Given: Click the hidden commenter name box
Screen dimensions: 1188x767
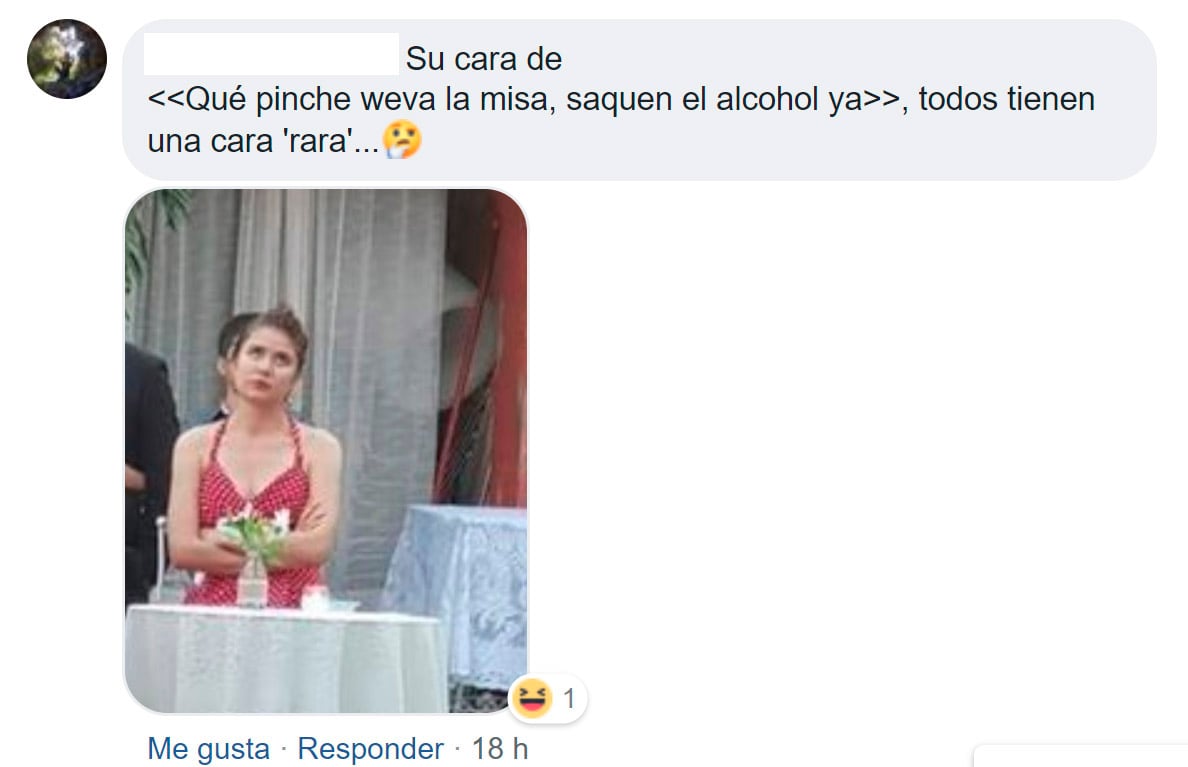Looking at the screenshot, I should 271,55.
